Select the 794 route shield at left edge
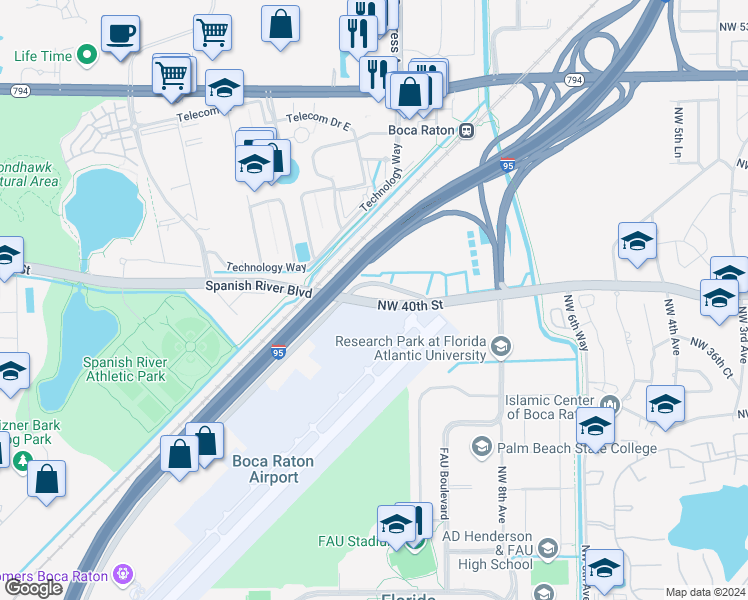The width and height of the screenshot is (748, 600). coord(20,91)
